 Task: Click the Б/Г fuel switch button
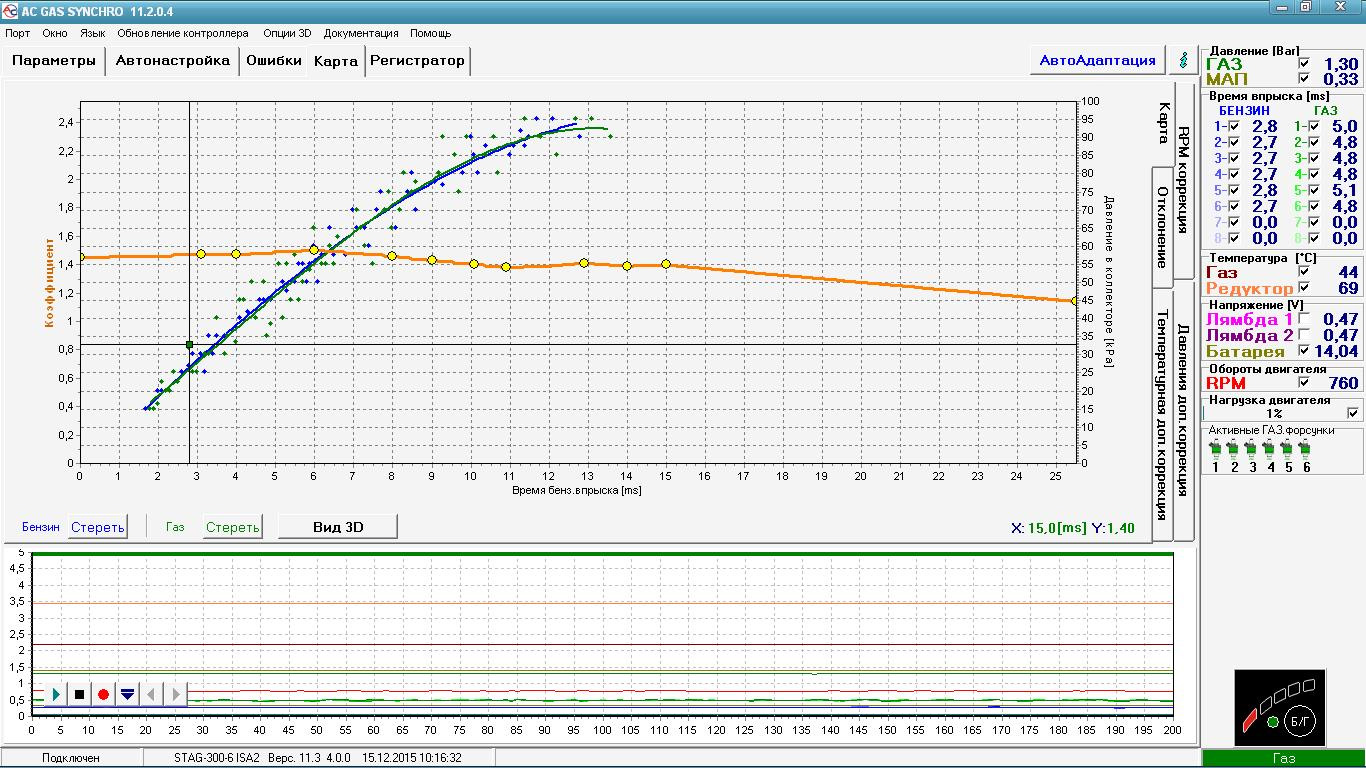[1300, 720]
